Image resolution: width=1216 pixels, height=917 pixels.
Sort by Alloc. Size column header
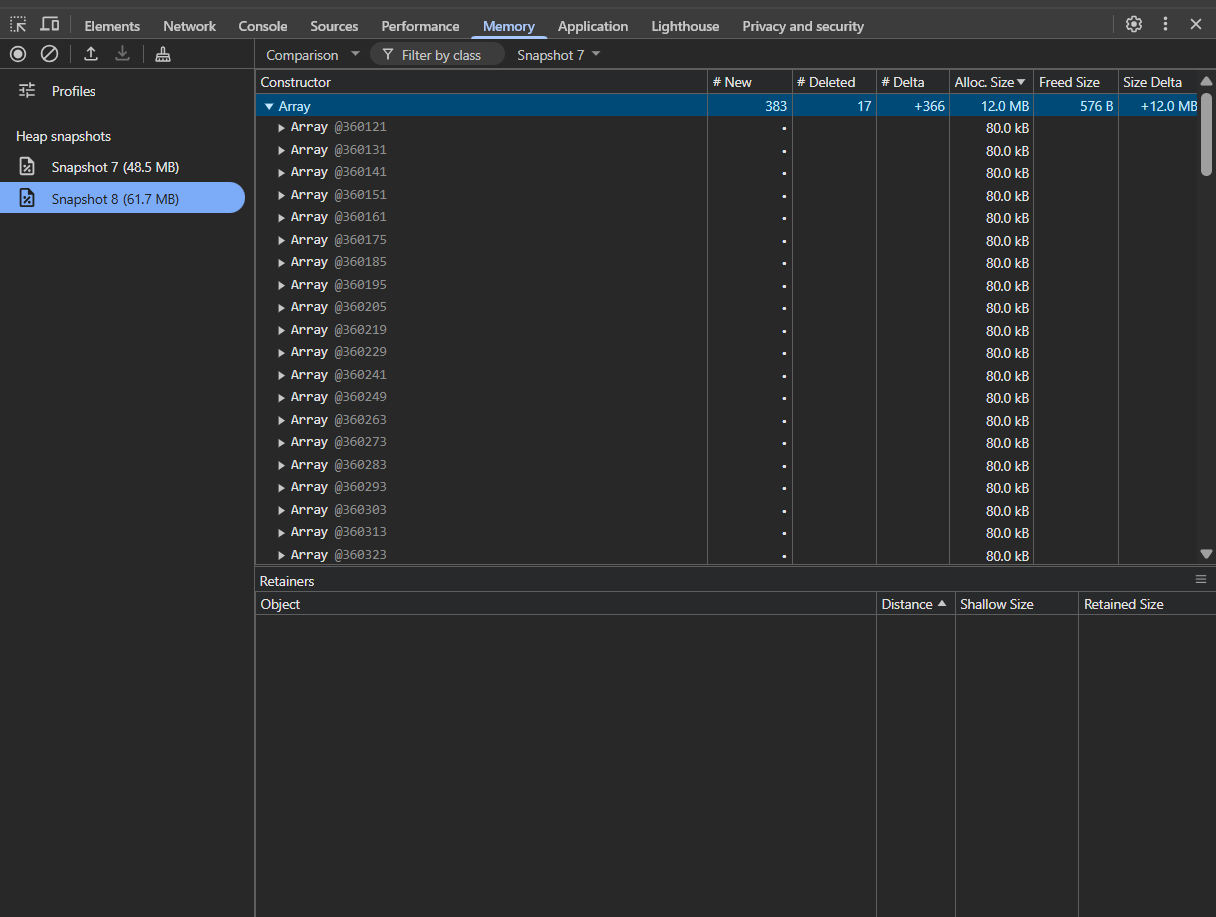[x=991, y=82]
